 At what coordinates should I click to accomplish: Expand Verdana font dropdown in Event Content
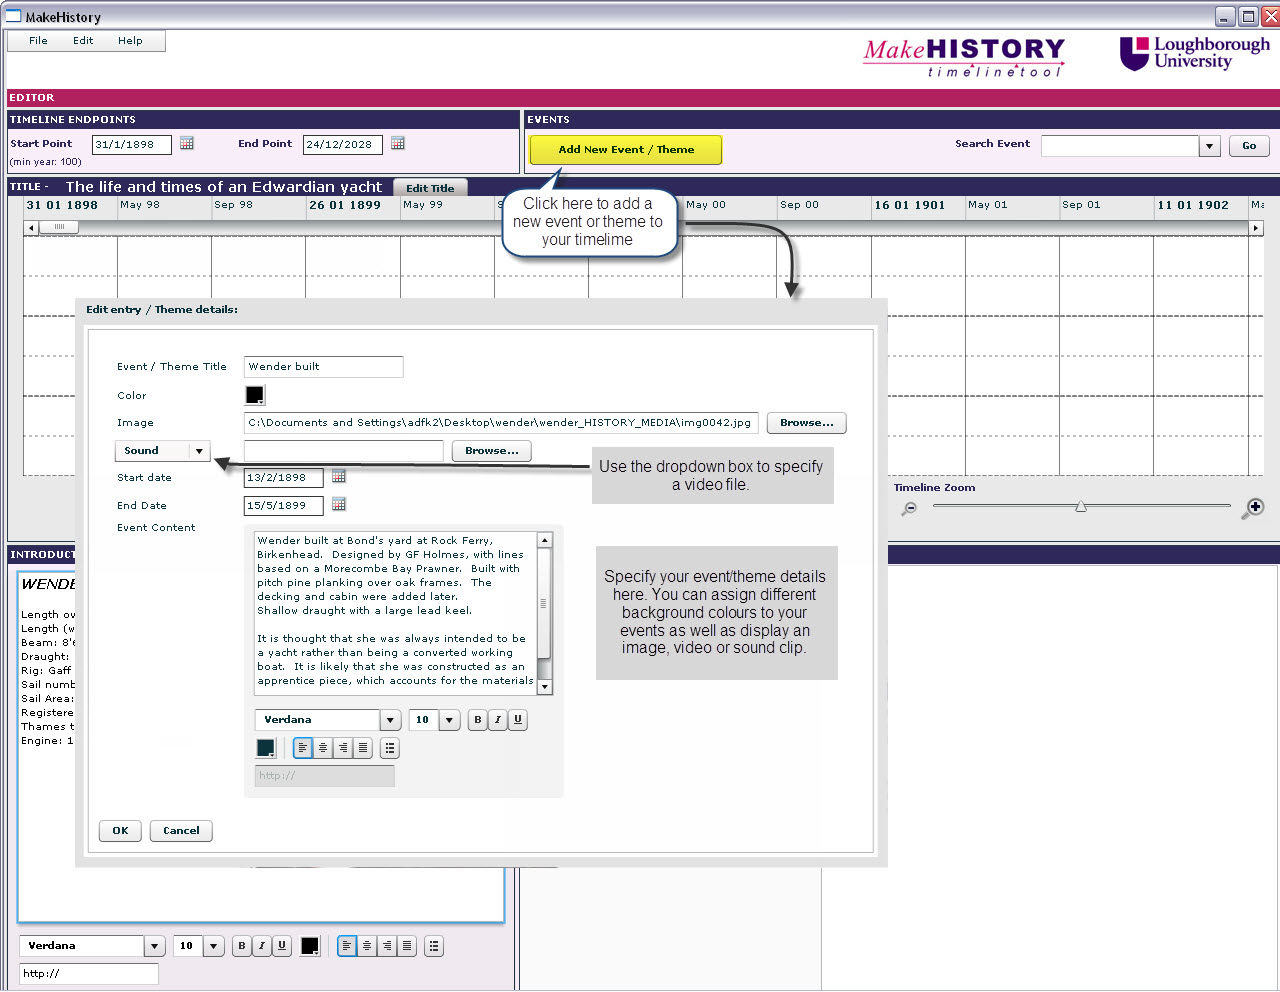pyautogui.click(x=390, y=720)
